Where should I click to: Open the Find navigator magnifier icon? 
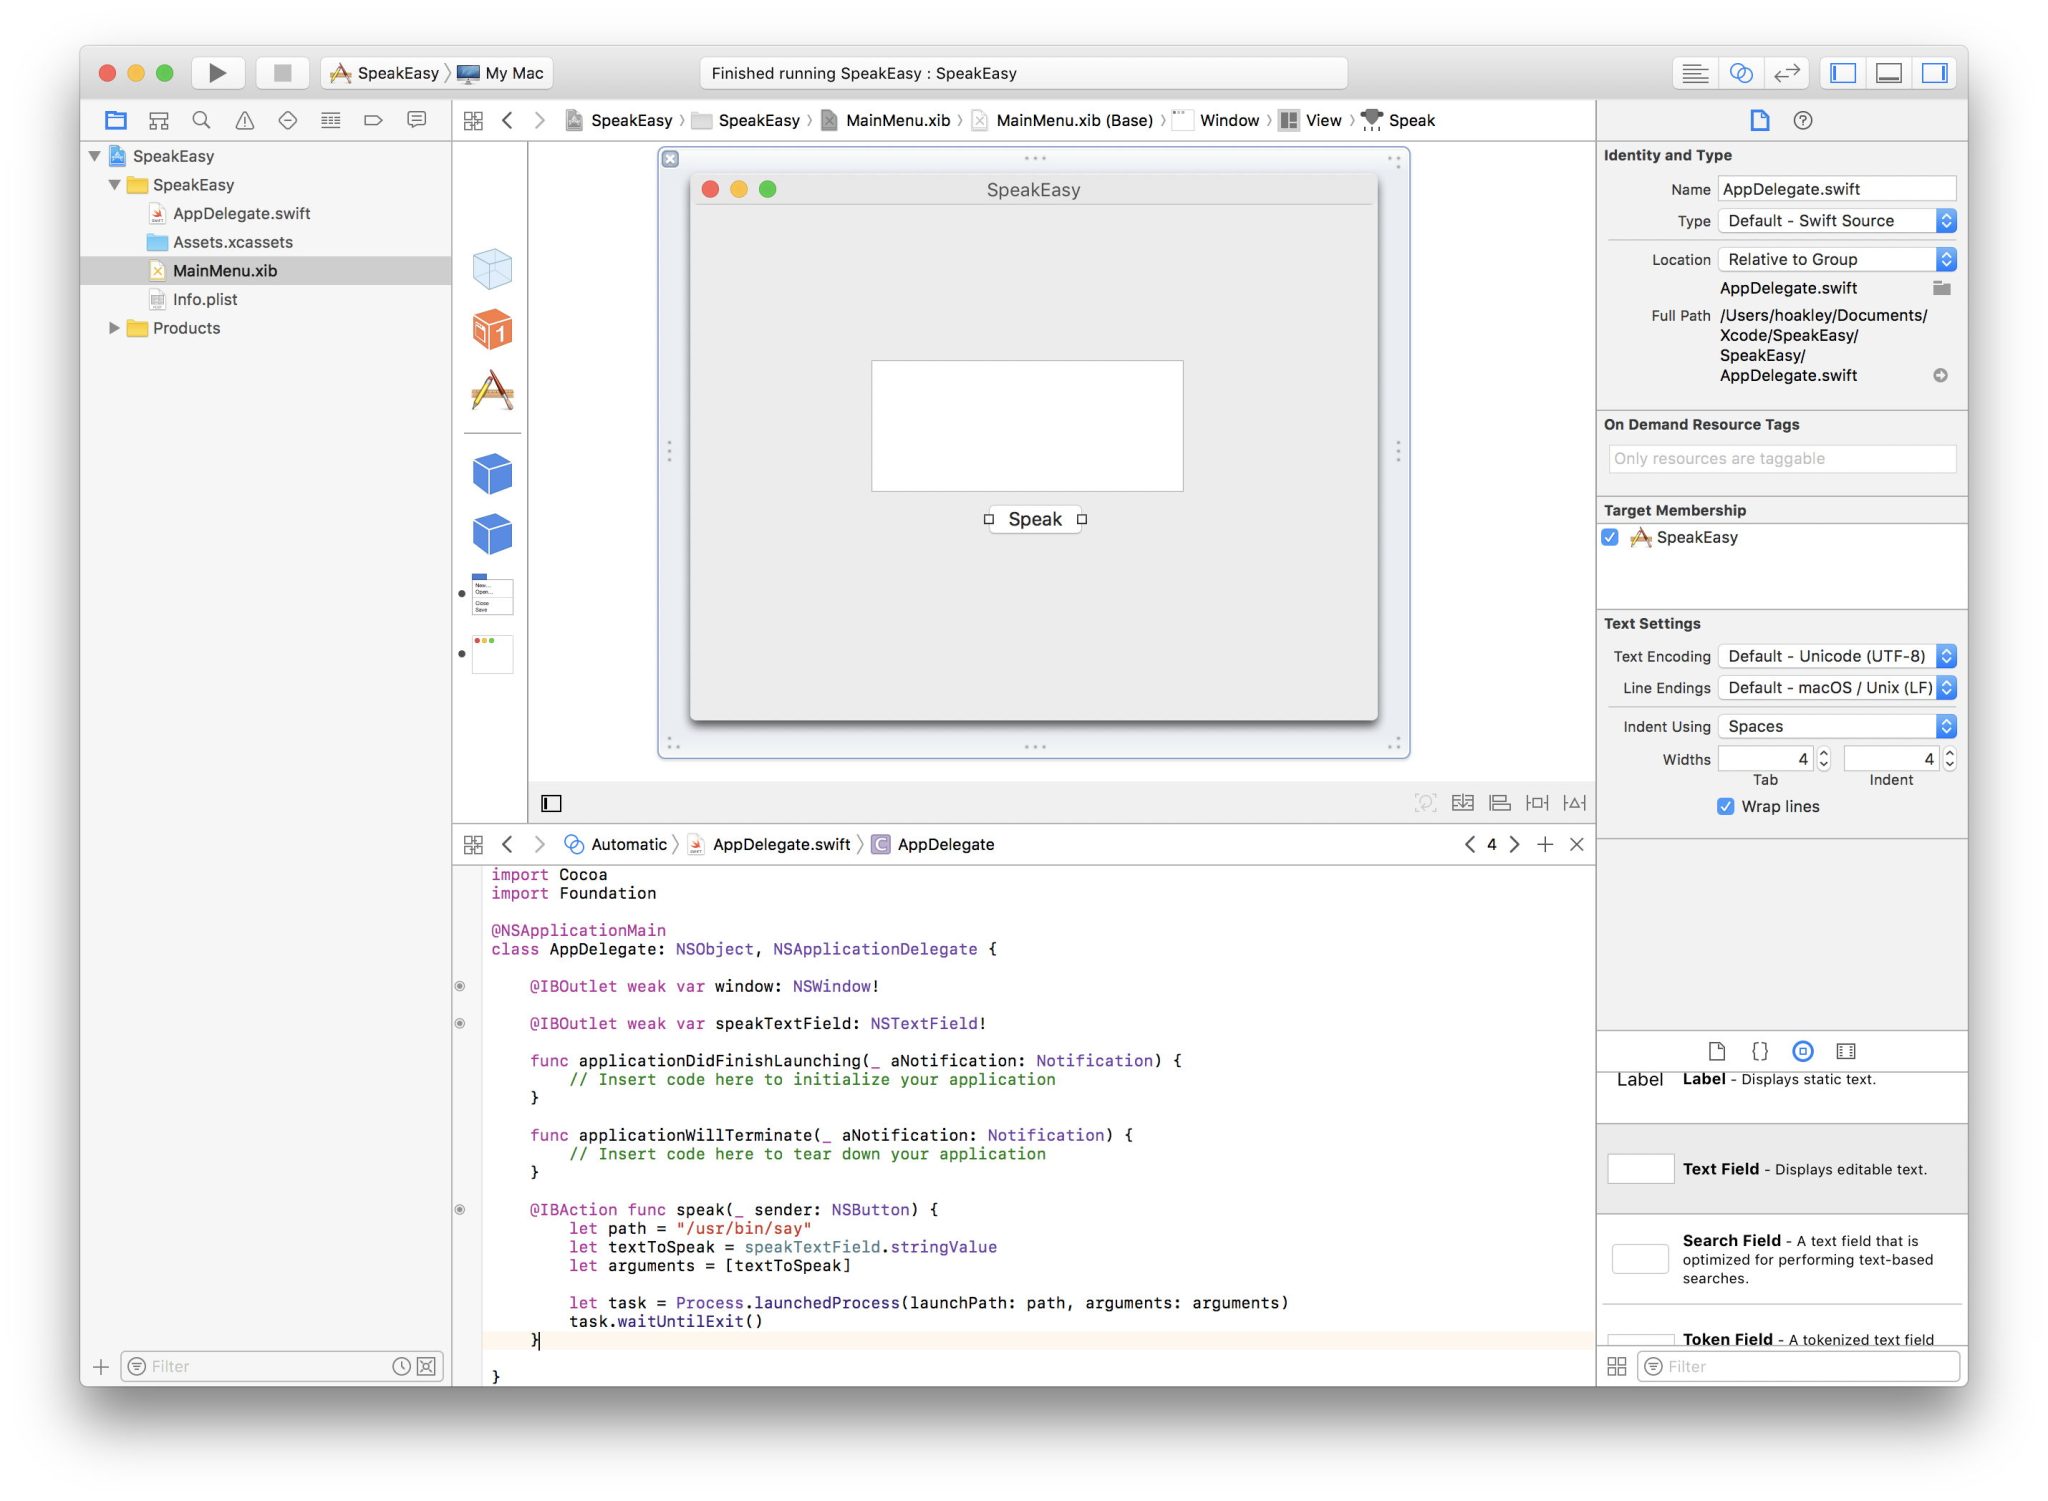pyautogui.click(x=201, y=121)
